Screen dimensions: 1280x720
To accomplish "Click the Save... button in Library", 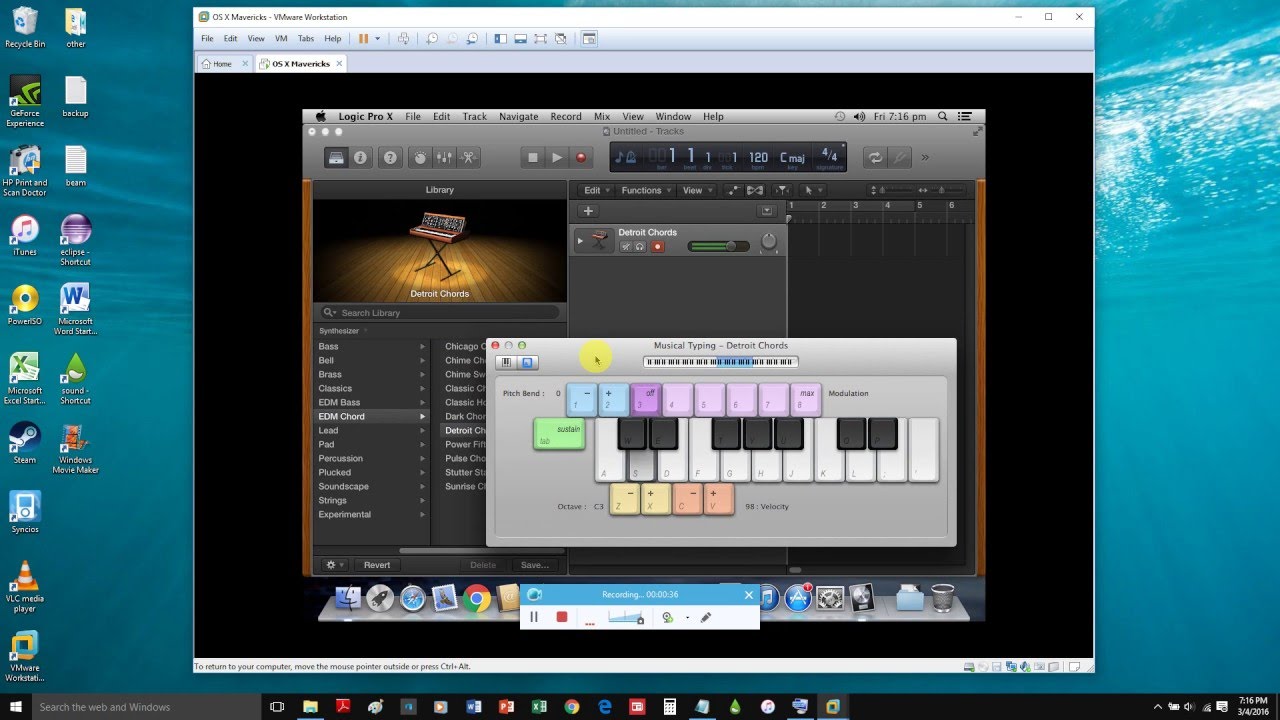I will pyautogui.click(x=535, y=565).
